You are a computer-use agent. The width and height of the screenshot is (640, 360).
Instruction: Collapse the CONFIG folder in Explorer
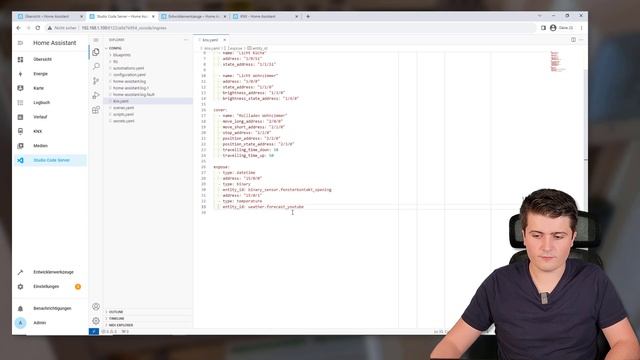(x=115, y=48)
